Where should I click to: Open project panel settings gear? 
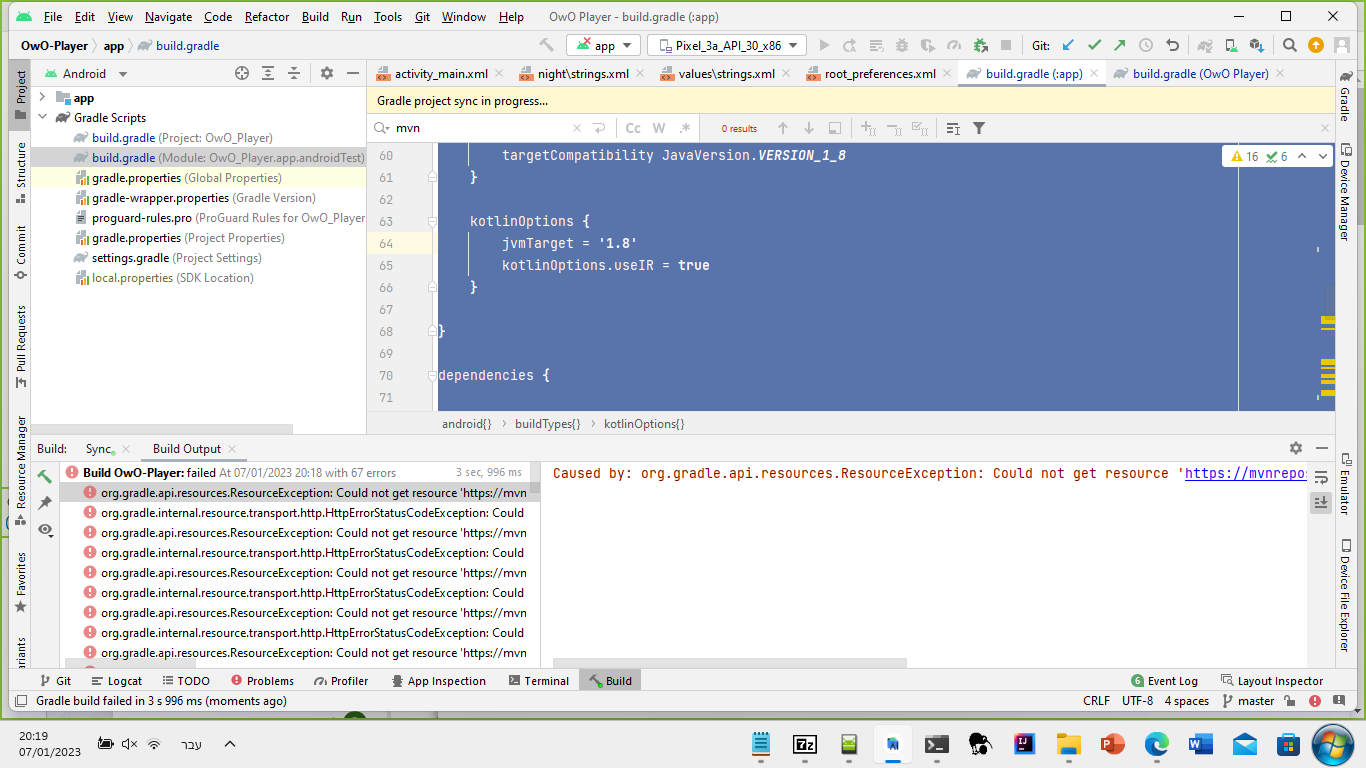coord(326,73)
